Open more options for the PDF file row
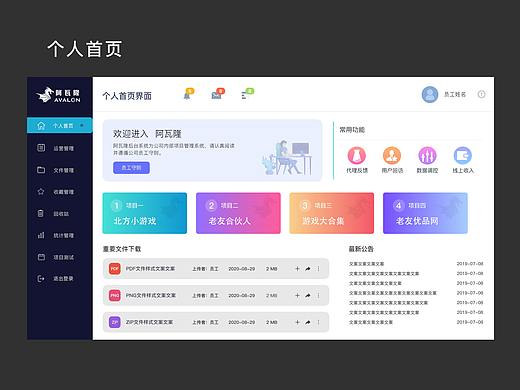 click(318, 269)
